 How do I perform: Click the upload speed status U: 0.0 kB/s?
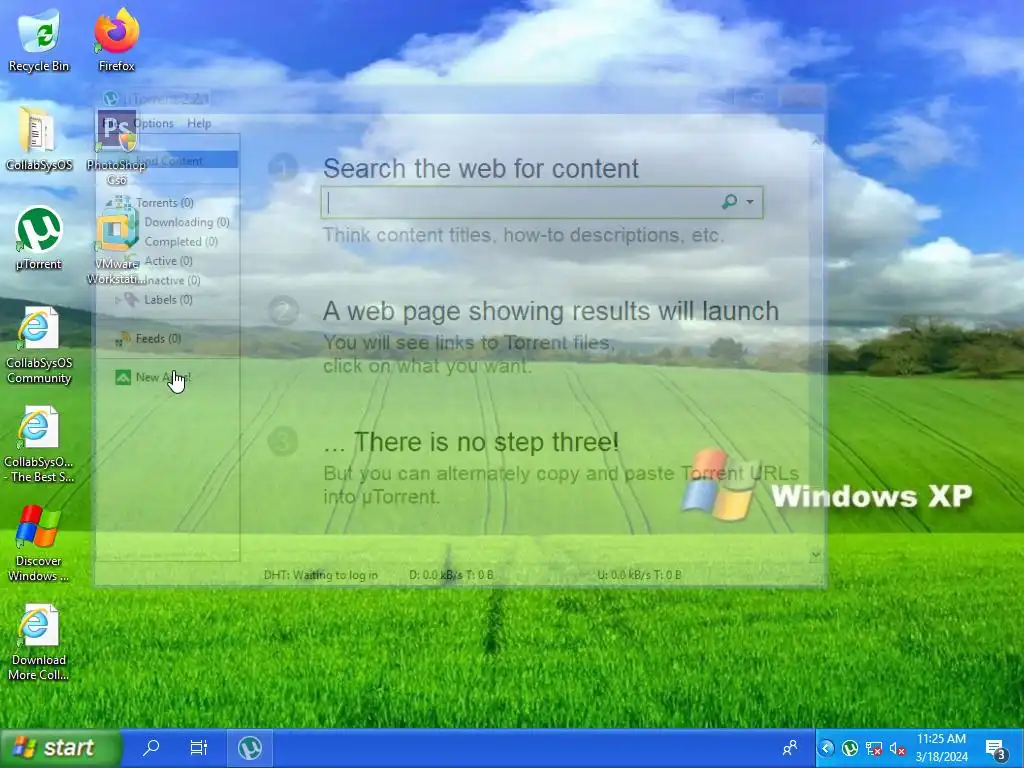(639, 575)
